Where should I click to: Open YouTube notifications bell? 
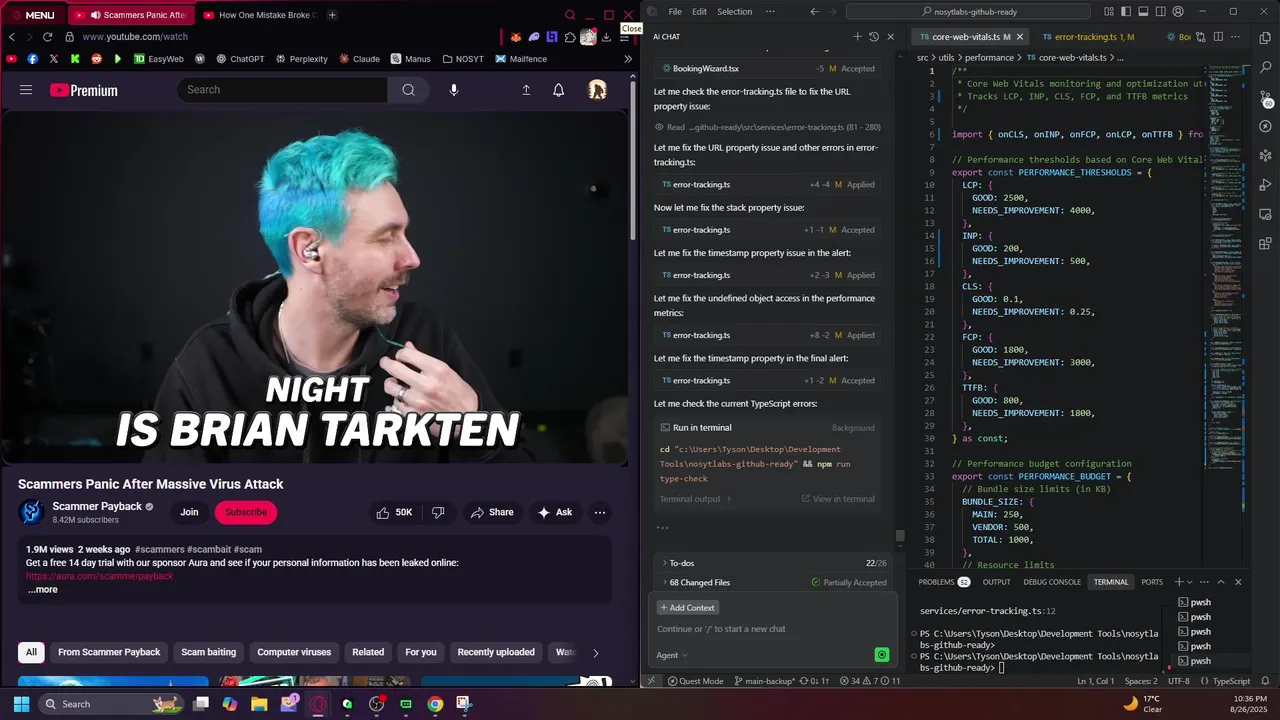(x=559, y=90)
